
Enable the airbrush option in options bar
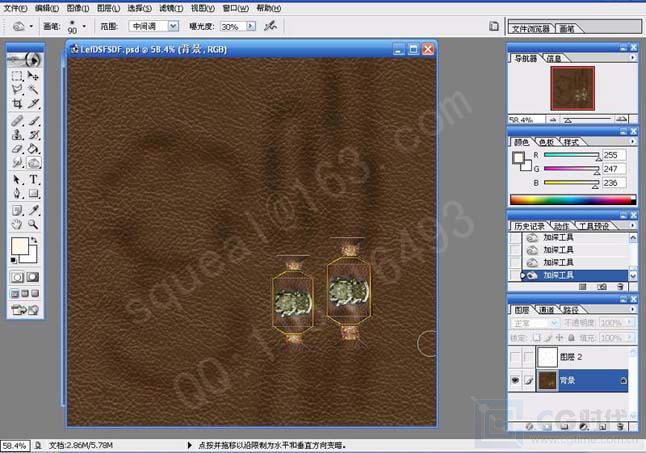click(x=271, y=26)
